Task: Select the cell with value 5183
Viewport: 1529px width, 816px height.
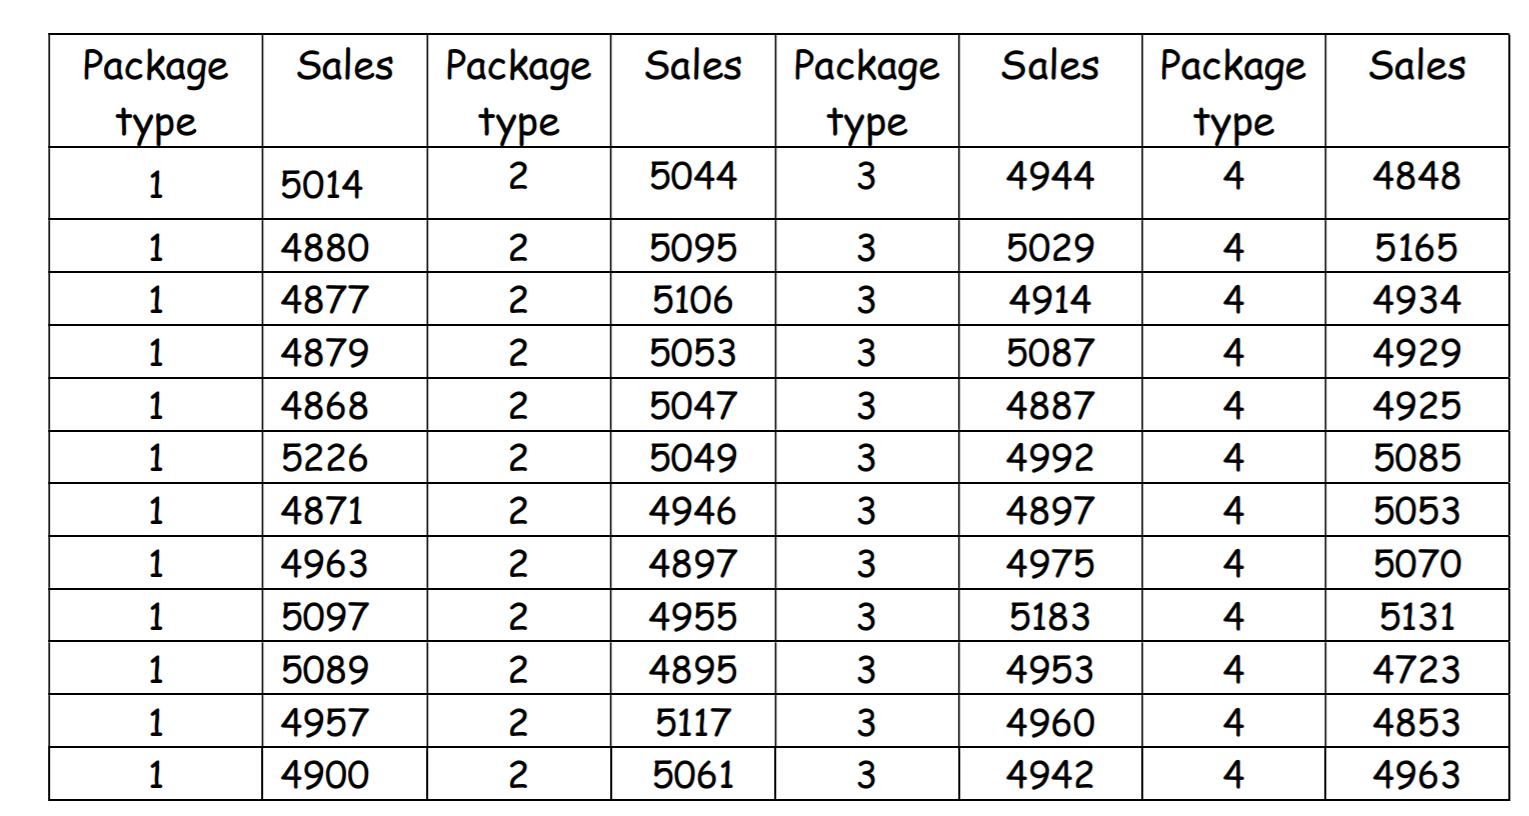Action: pyautogui.click(x=1049, y=616)
